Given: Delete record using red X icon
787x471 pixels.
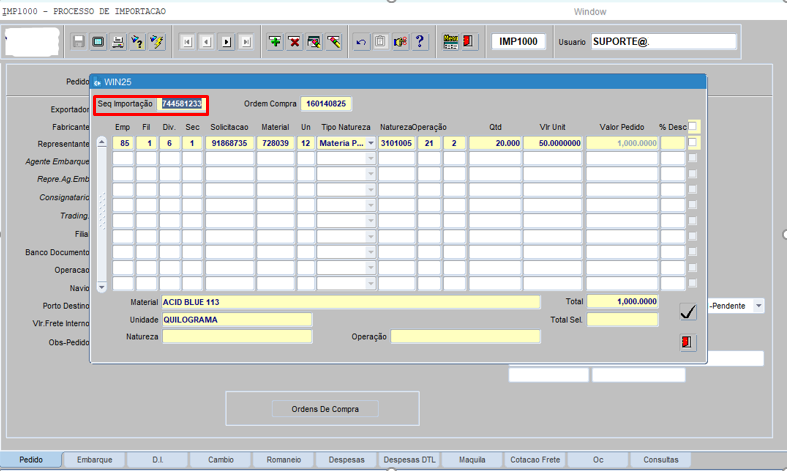Looking at the screenshot, I should pos(295,42).
